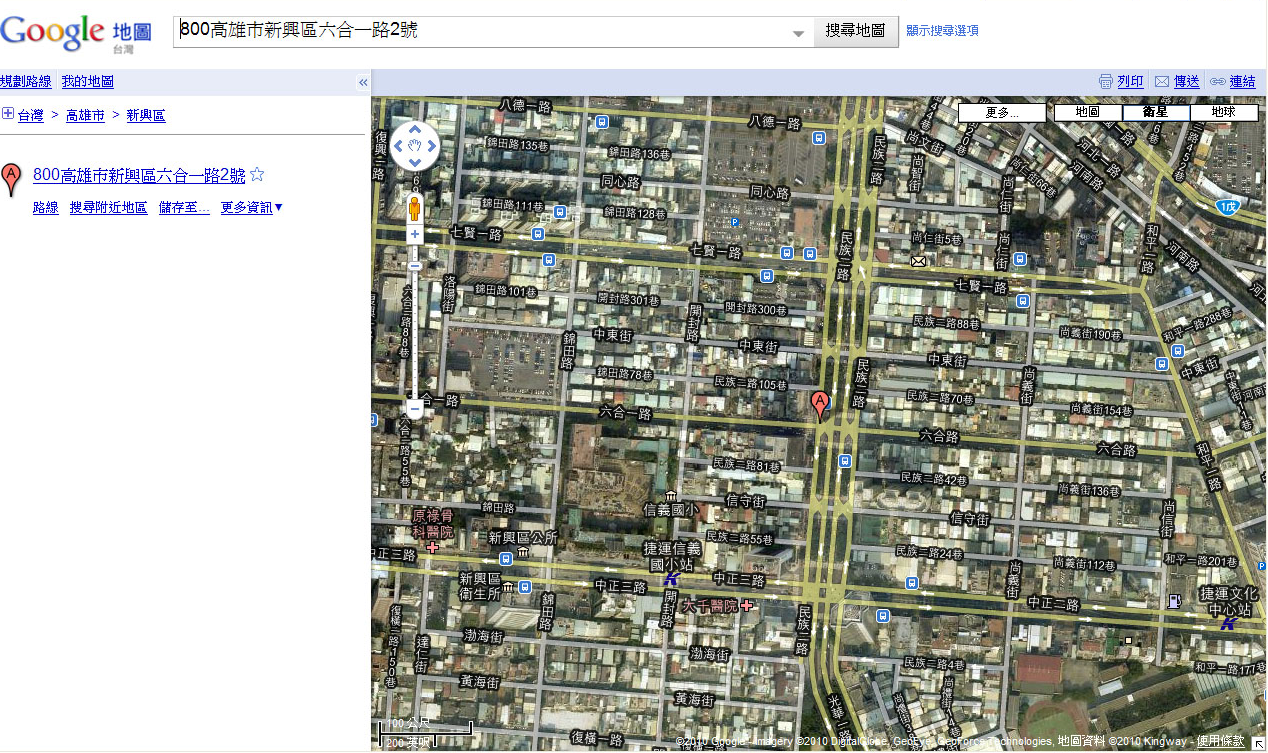Viewport: 1268px width, 753px height.
Task: Zoom in with the plus button
Action: [x=414, y=235]
